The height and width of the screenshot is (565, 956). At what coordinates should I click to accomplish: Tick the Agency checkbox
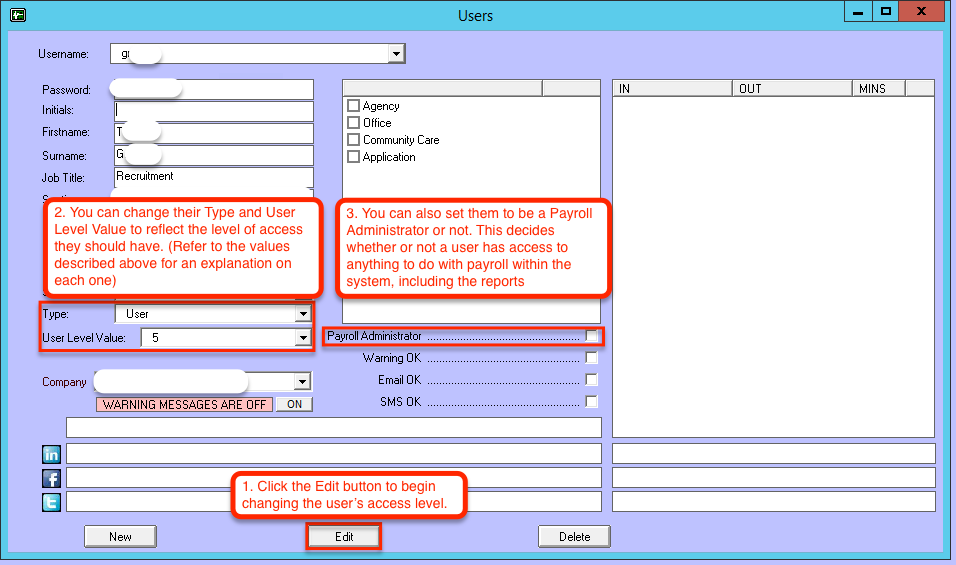[353, 106]
